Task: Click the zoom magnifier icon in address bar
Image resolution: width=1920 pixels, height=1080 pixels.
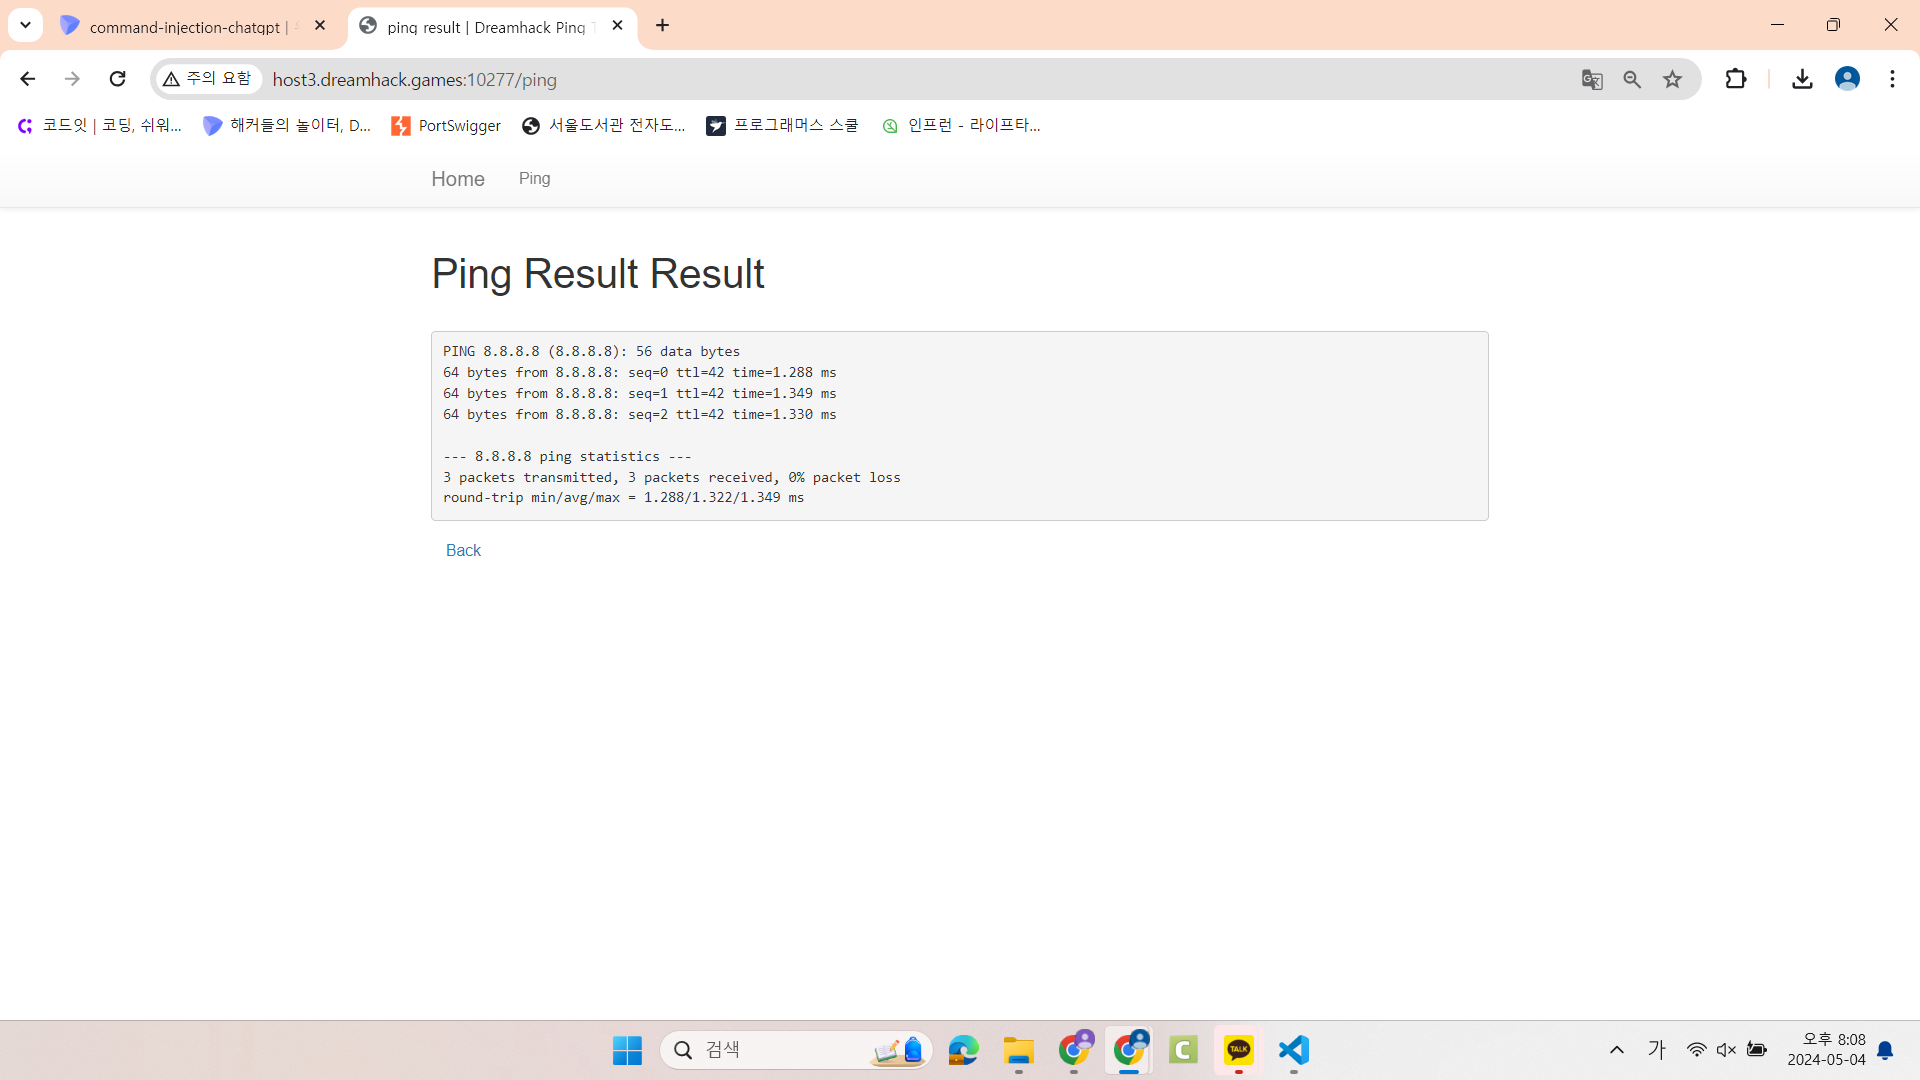Action: pos(1632,79)
